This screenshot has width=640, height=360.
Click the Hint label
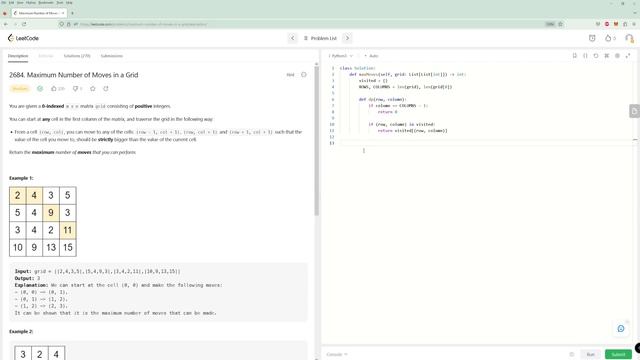click(290, 75)
